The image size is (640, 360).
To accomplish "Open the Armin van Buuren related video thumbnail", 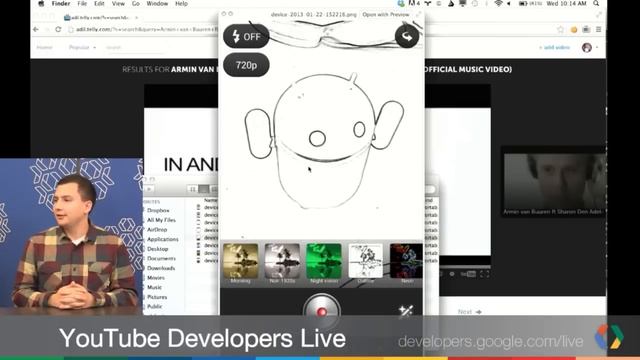I will (x=554, y=182).
